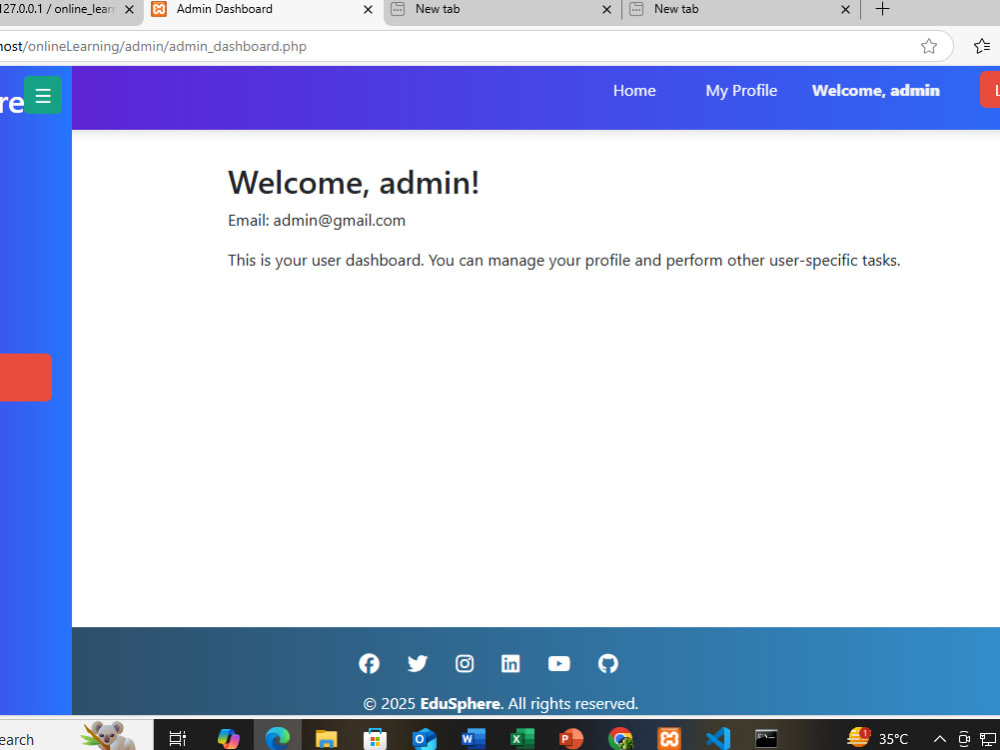Expand the hidden system tray icons chevron
Image resolution: width=1000 pixels, height=750 pixels.
tap(940, 739)
